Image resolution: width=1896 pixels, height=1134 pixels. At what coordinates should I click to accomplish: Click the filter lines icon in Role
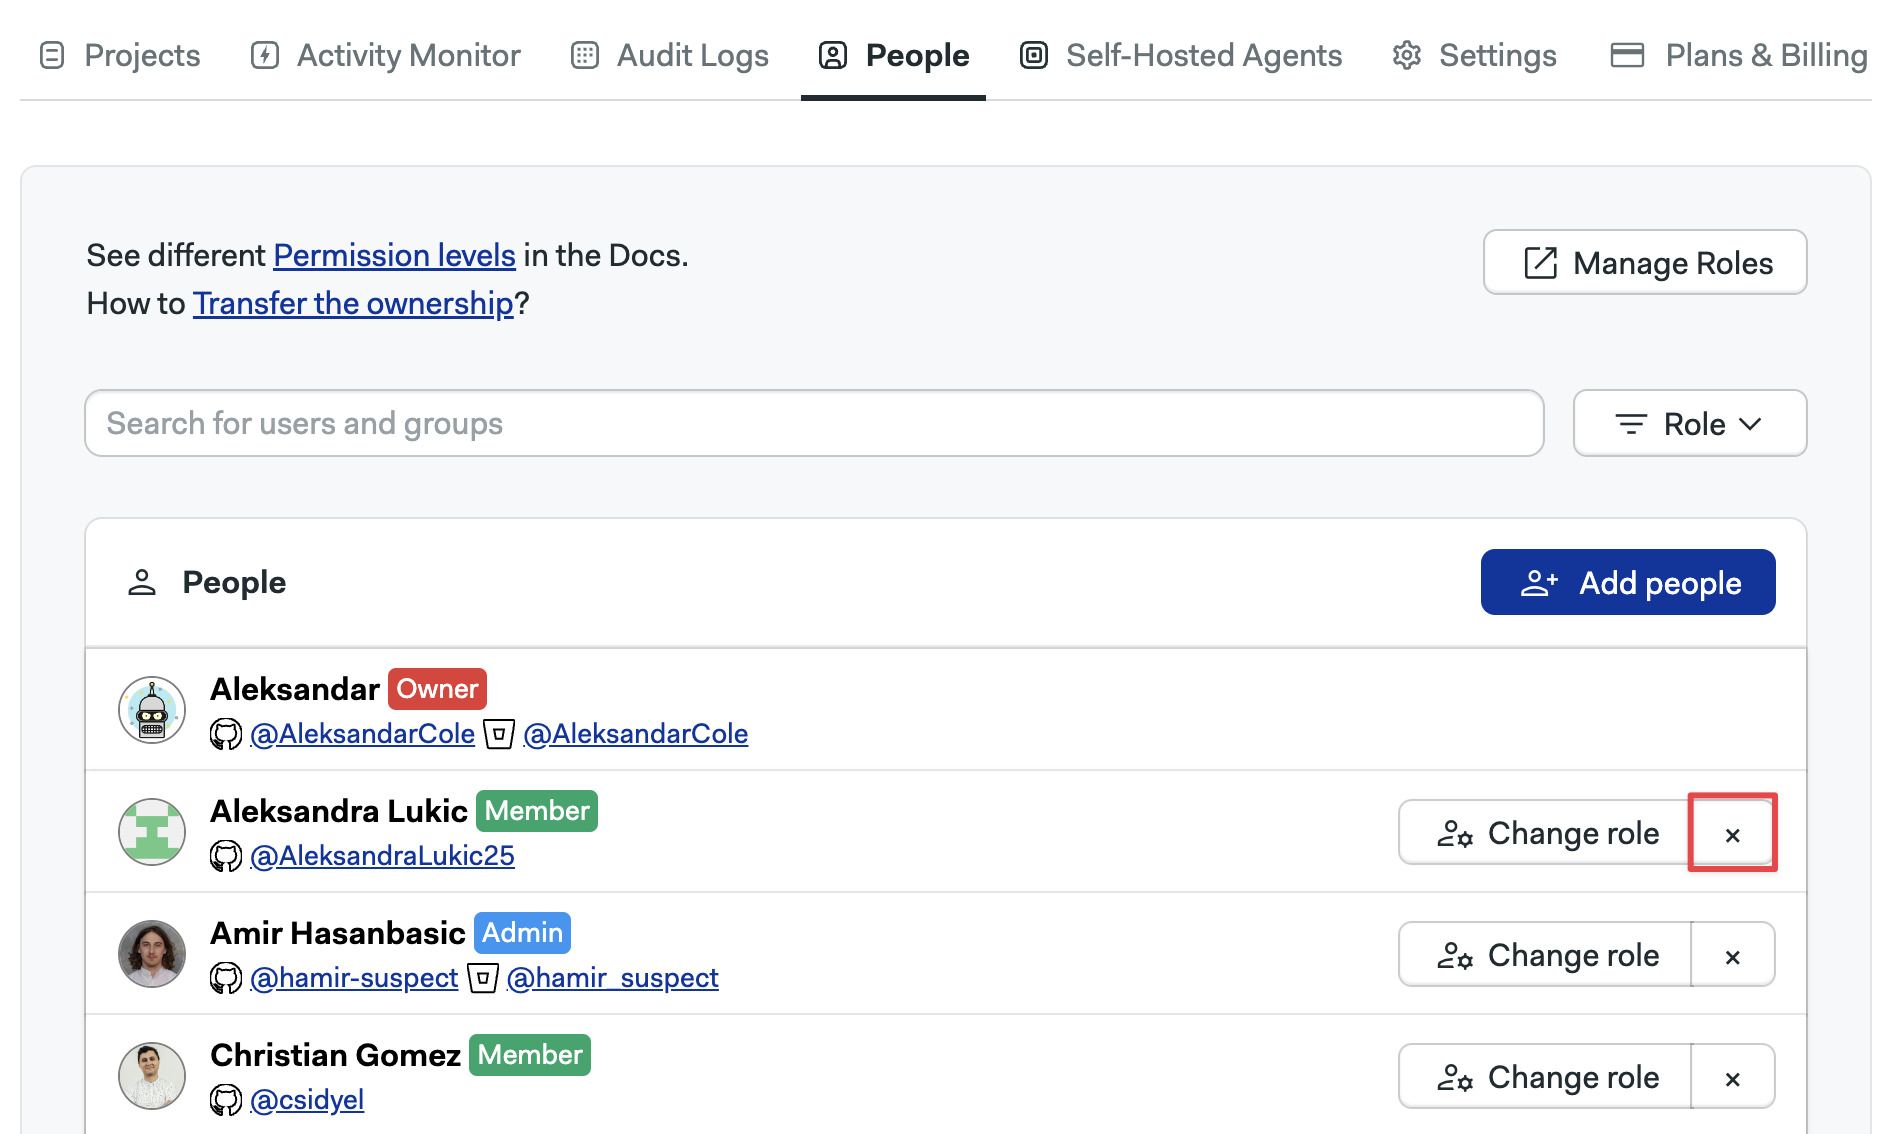pyautogui.click(x=1631, y=424)
